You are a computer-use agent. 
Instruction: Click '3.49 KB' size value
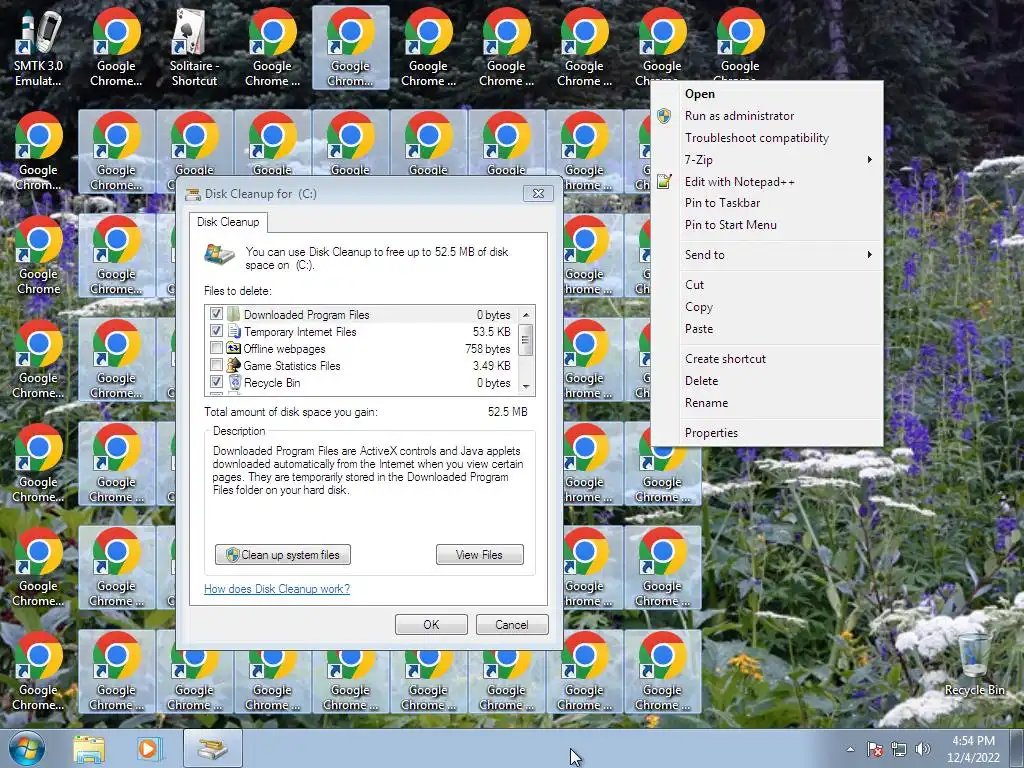coord(492,366)
